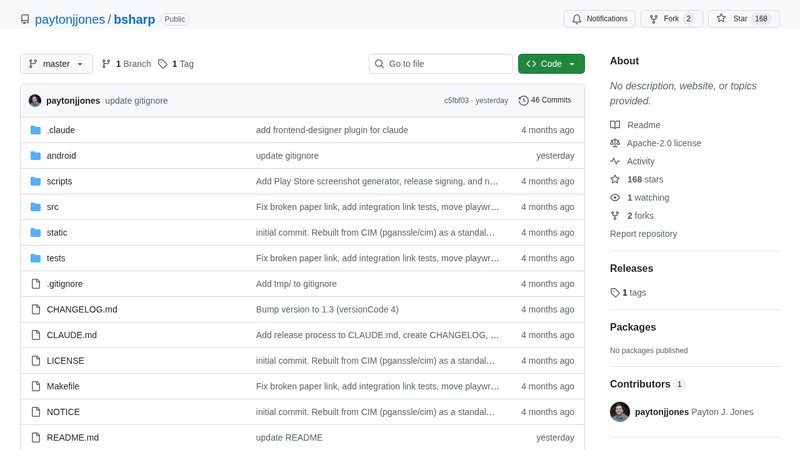Open the 46 Commits link
Image resolution: width=800 pixels, height=450 pixels.
[x=545, y=100]
